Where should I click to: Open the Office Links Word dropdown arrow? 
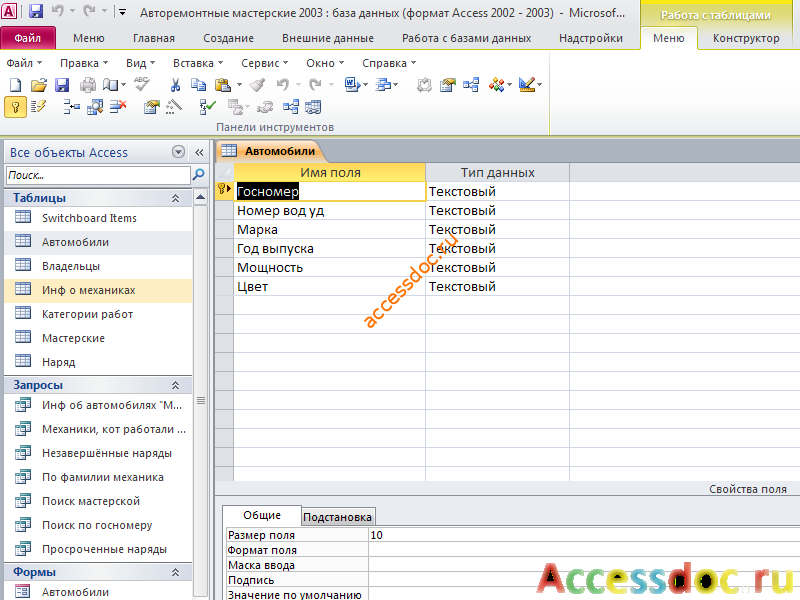(x=365, y=85)
